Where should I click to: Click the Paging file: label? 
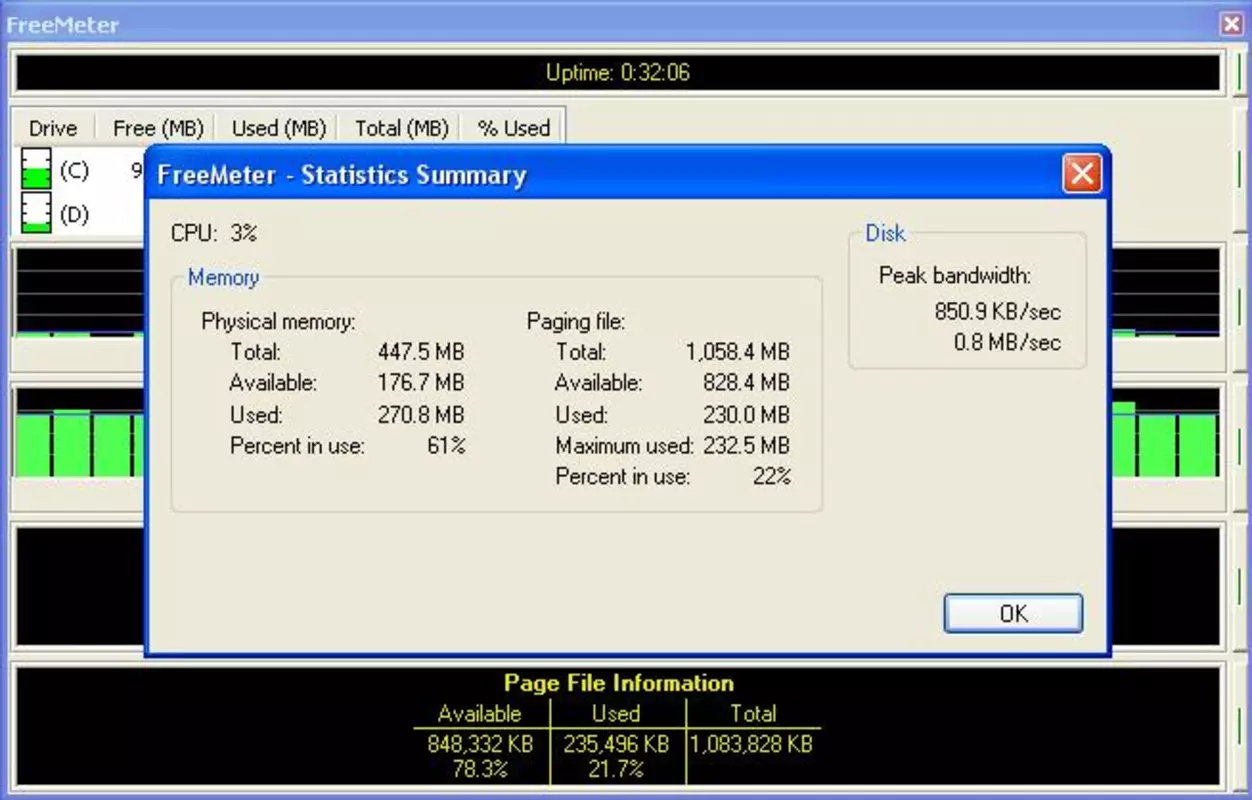point(576,321)
